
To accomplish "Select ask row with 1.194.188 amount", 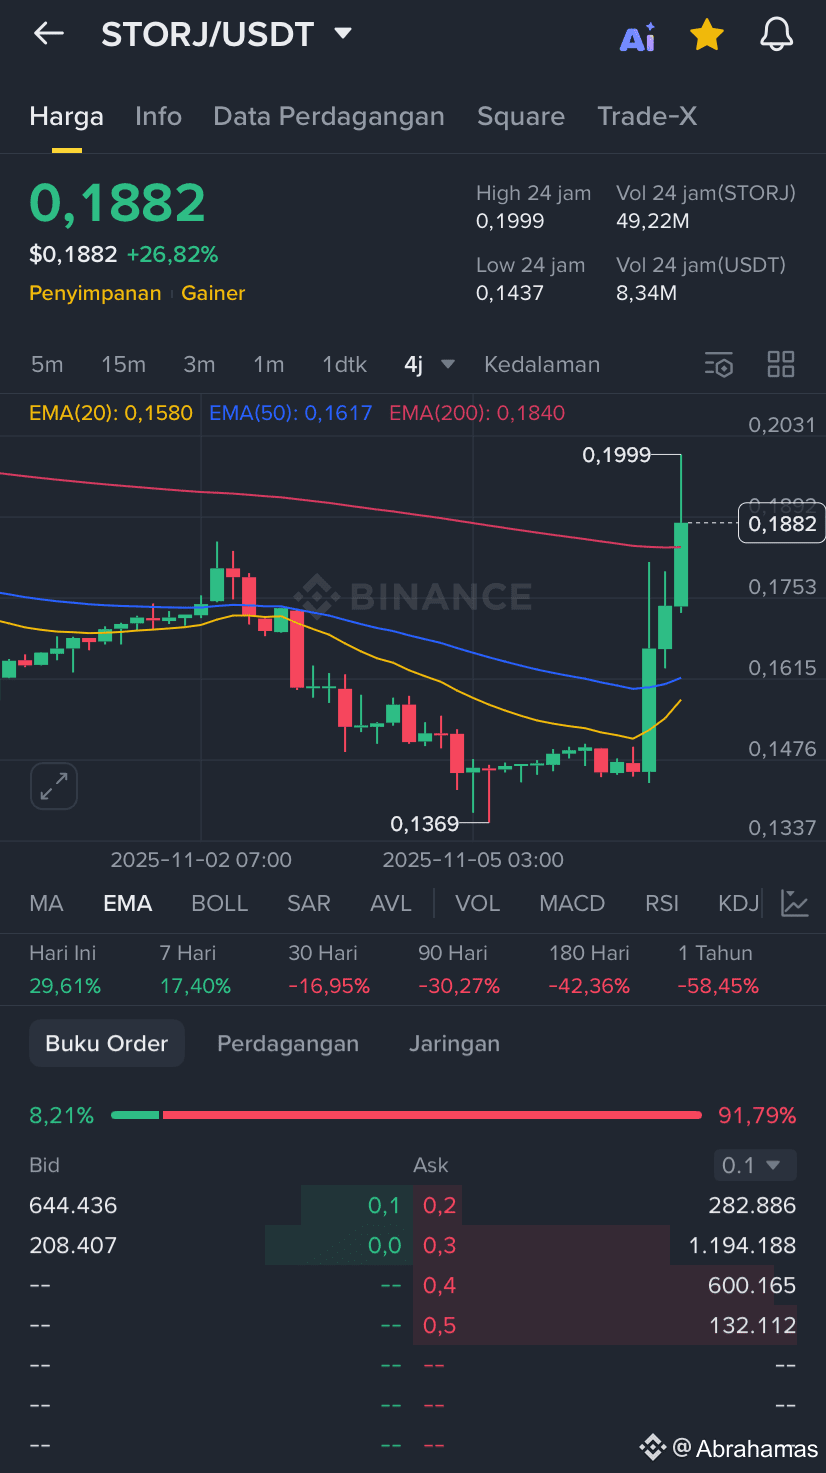I will (605, 1245).
